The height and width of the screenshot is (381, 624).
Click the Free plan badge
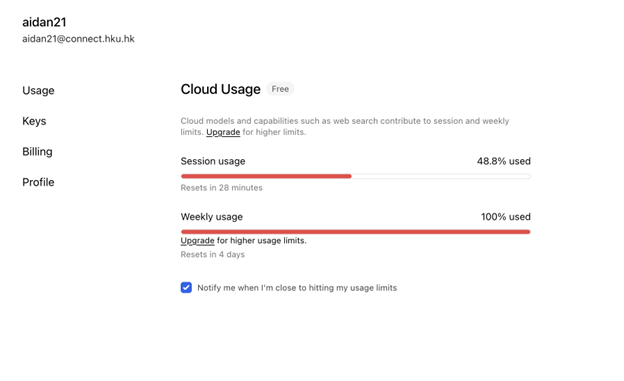pos(280,89)
